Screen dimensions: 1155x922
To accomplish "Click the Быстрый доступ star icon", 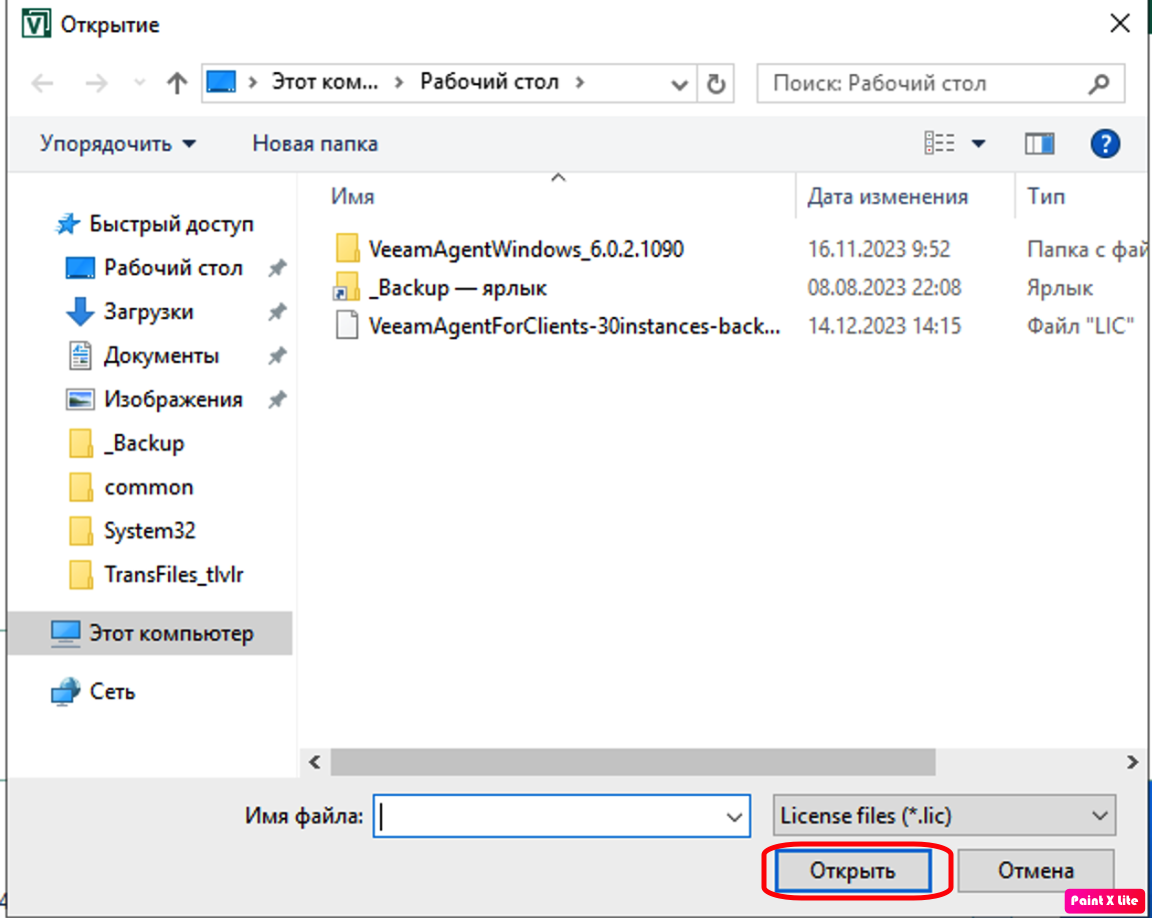I will pyautogui.click(x=69, y=224).
